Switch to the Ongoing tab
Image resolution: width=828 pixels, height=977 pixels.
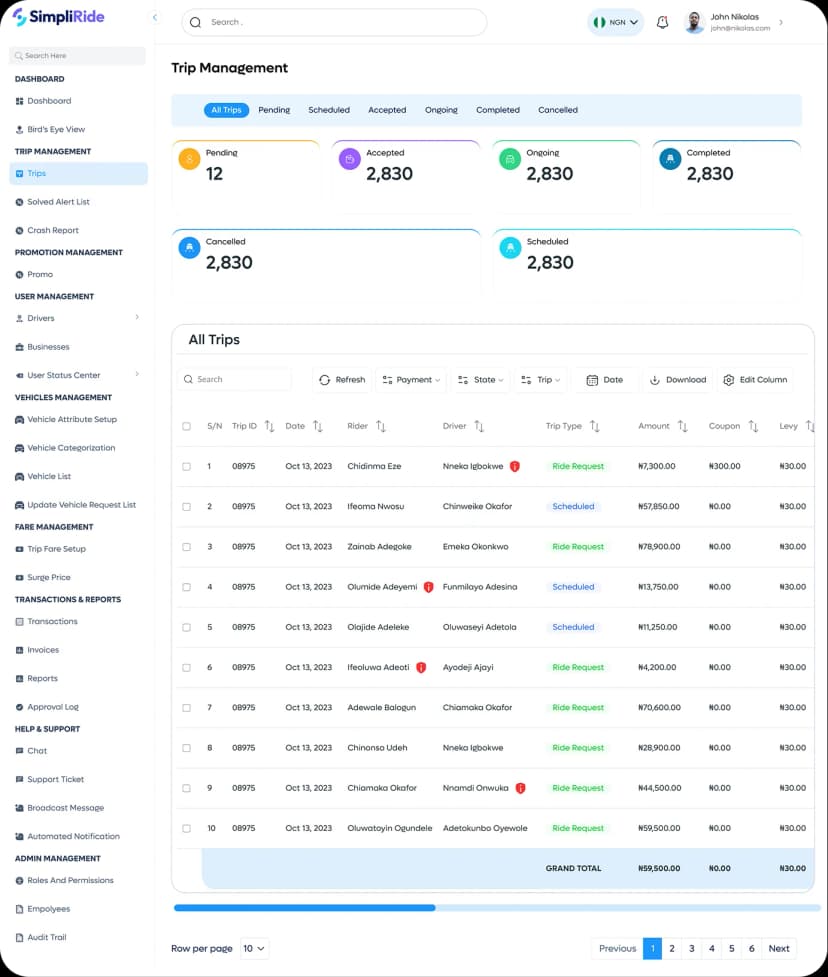pos(441,110)
